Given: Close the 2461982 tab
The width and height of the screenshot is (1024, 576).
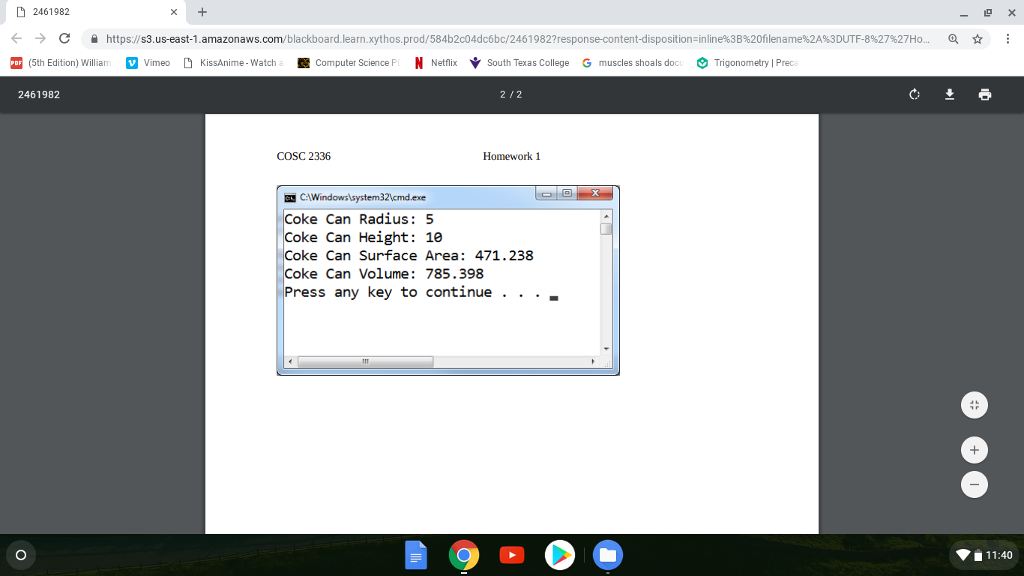Looking at the screenshot, I should point(174,12).
